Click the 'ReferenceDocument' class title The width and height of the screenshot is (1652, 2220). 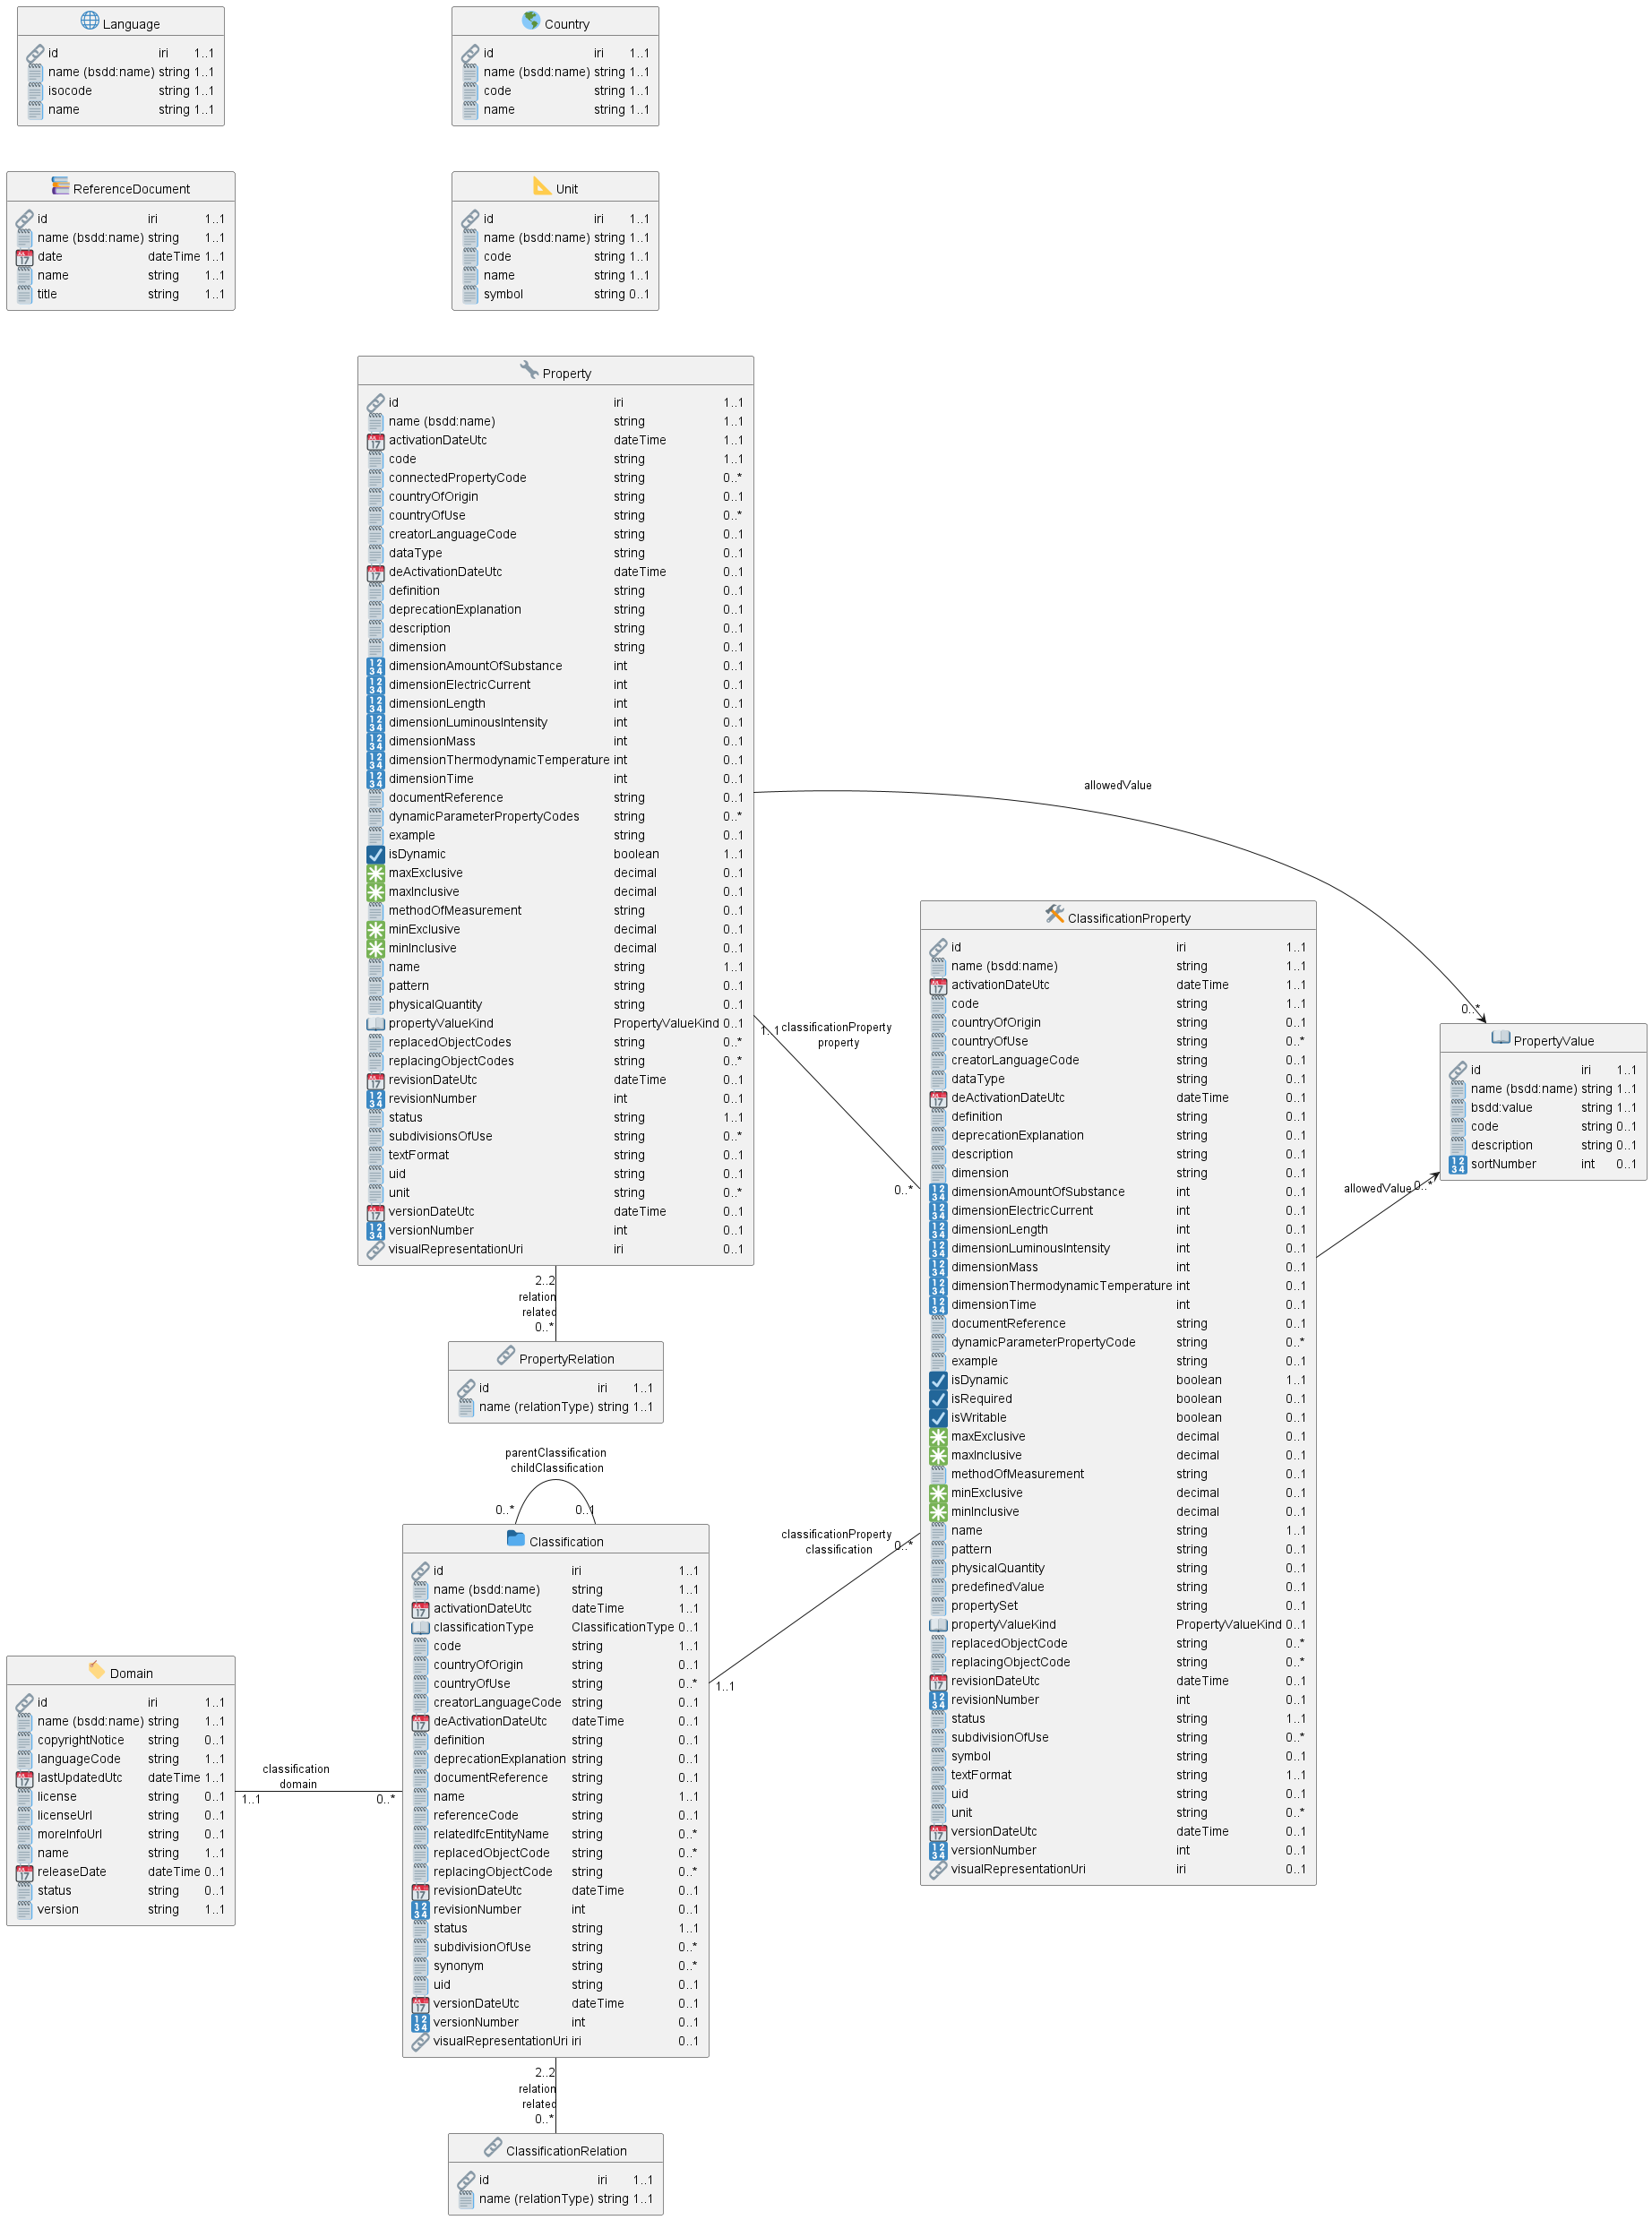(131, 190)
